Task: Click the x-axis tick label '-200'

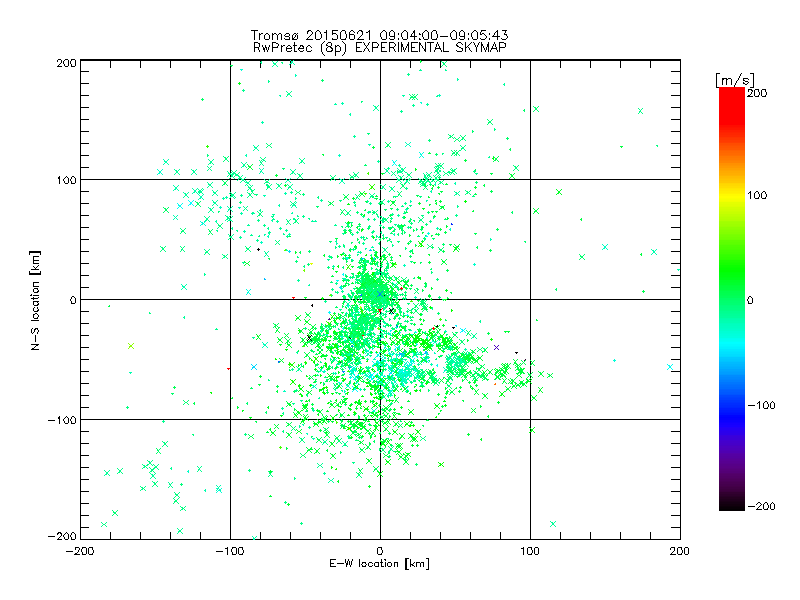Action: pos(80,551)
